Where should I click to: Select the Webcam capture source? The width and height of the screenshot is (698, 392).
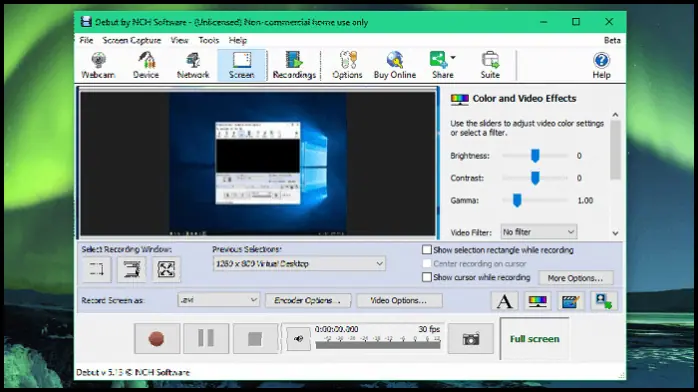[x=98, y=65]
